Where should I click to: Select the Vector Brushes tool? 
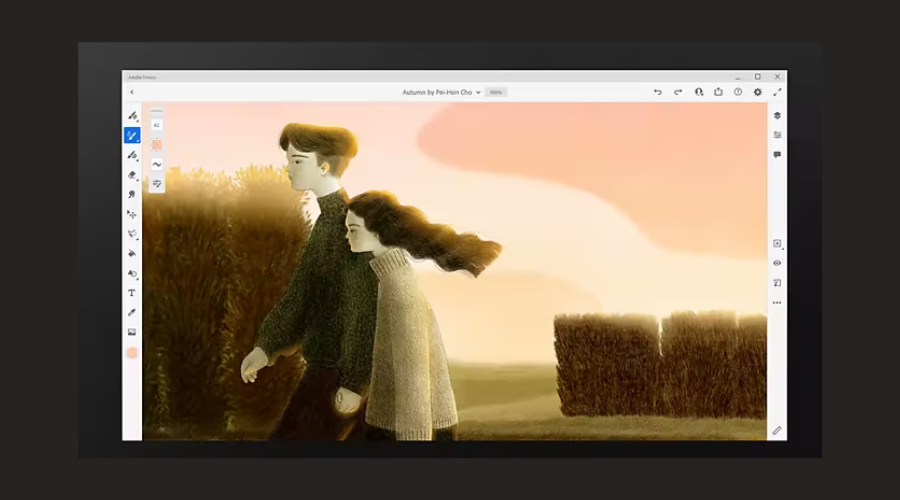(133, 155)
